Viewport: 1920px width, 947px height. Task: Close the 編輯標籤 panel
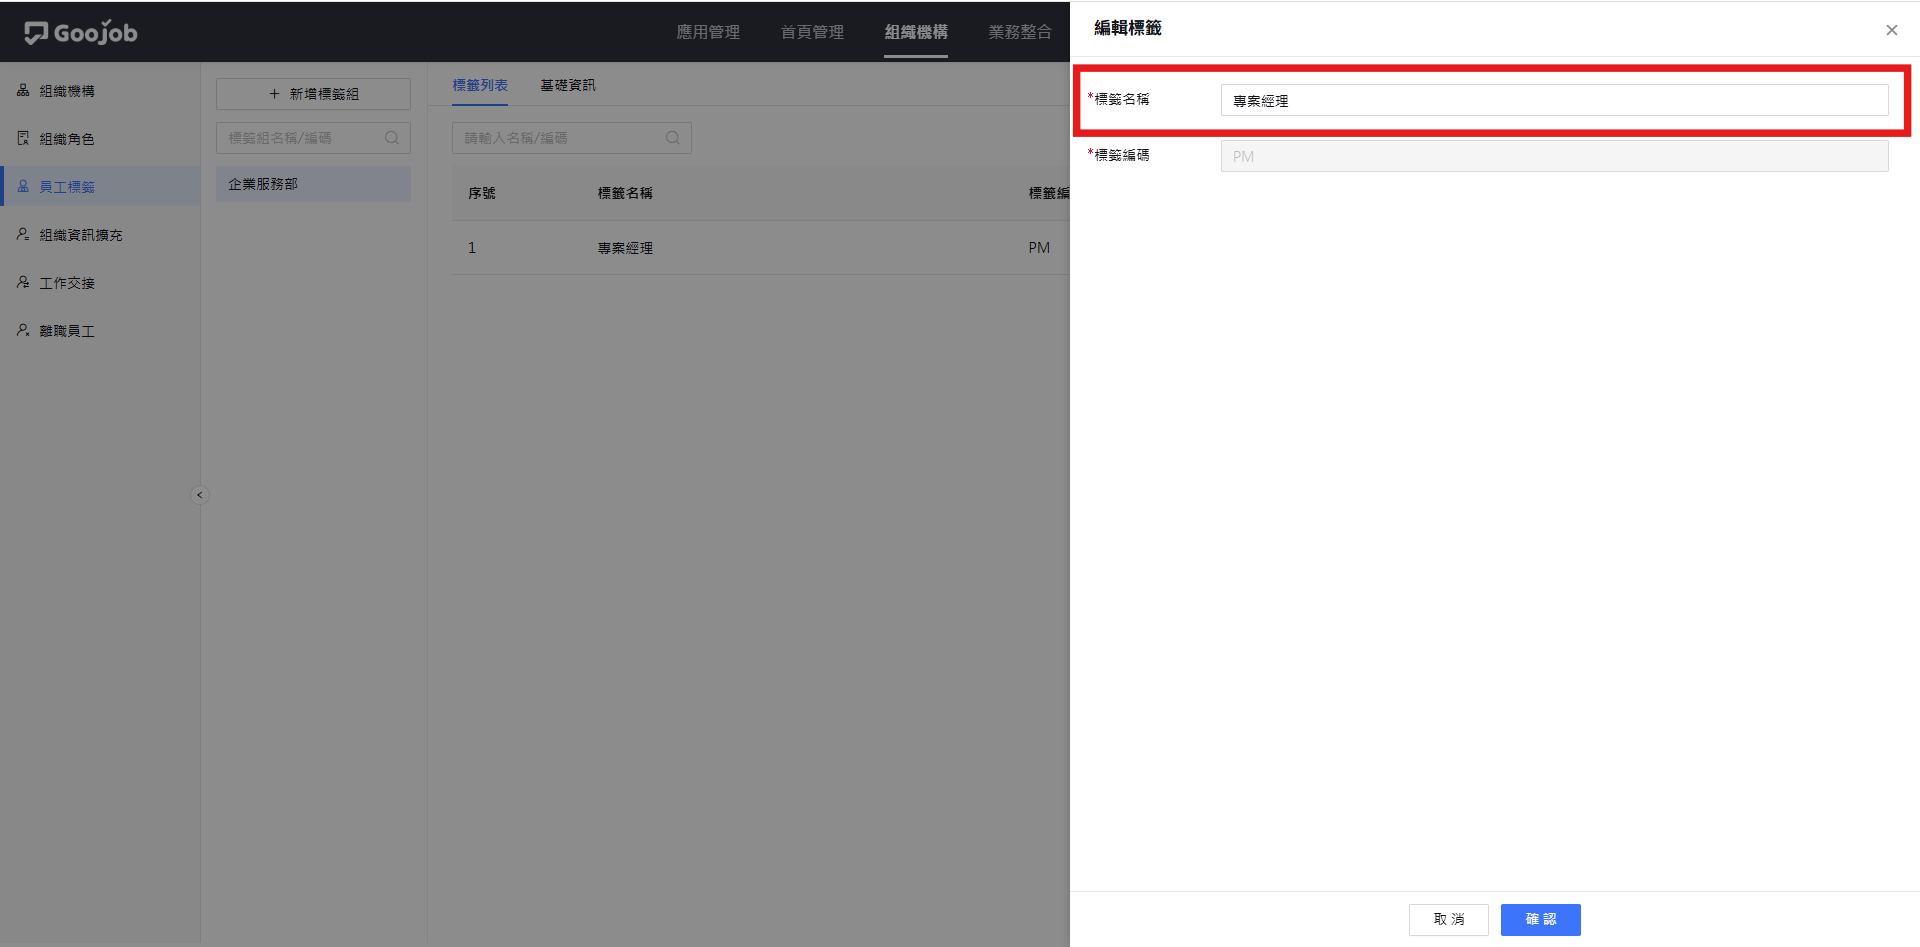(x=1892, y=30)
